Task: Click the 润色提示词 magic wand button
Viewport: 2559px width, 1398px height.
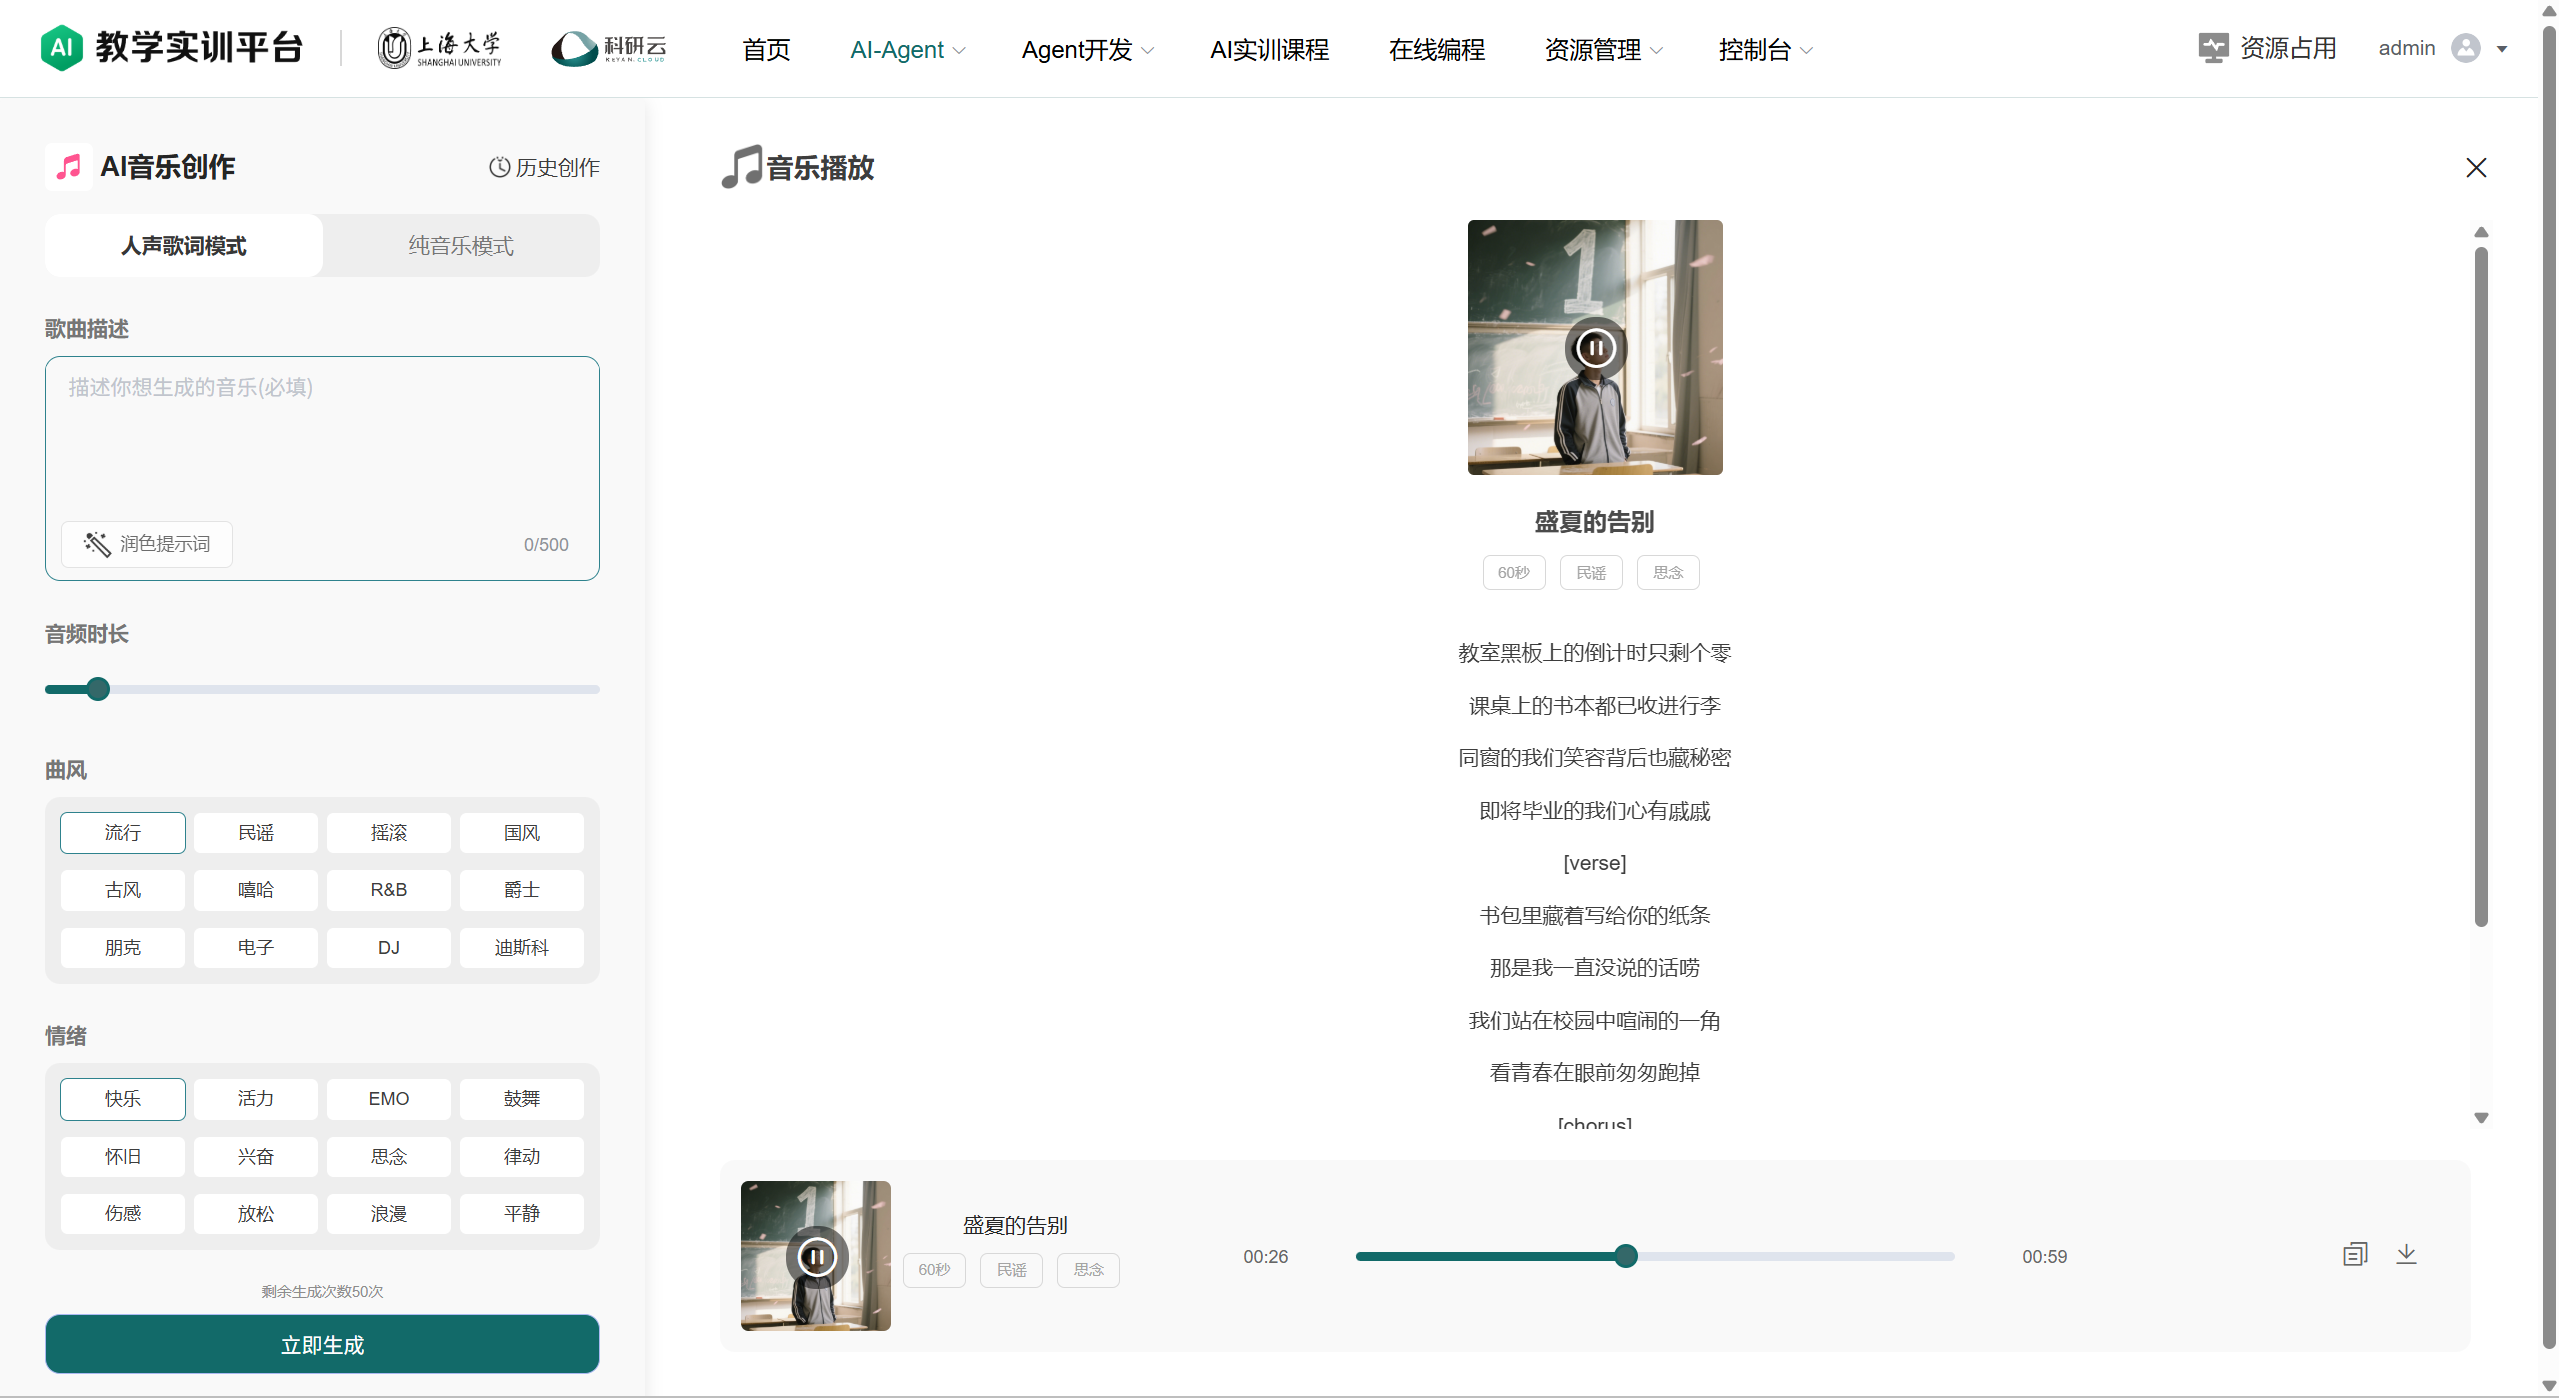Action: pos(147,544)
